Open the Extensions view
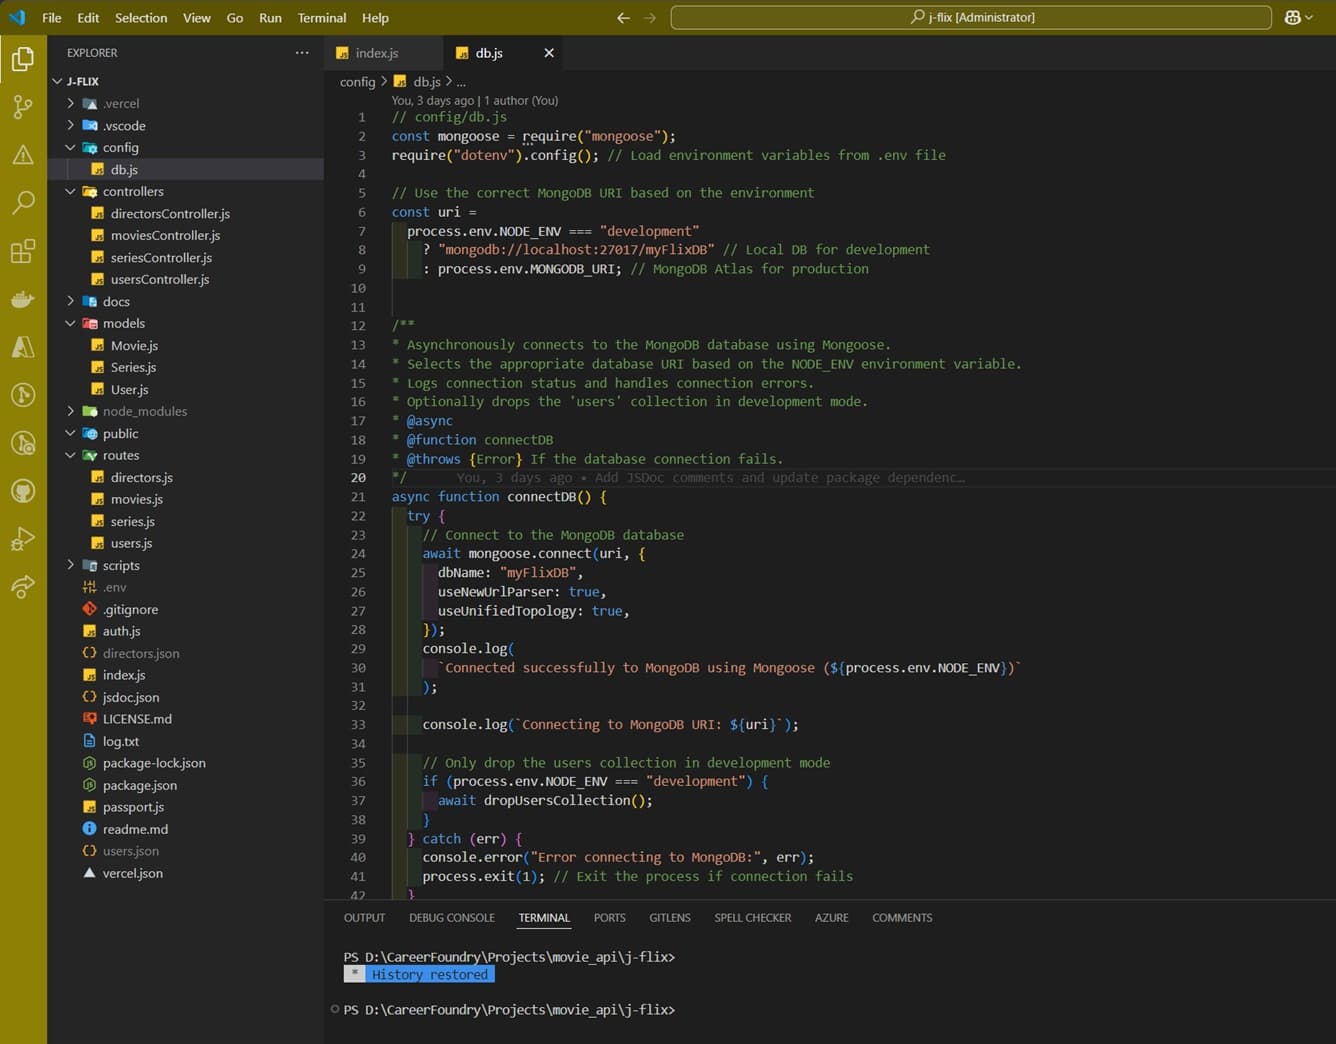The height and width of the screenshot is (1044, 1336). point(22,251)
